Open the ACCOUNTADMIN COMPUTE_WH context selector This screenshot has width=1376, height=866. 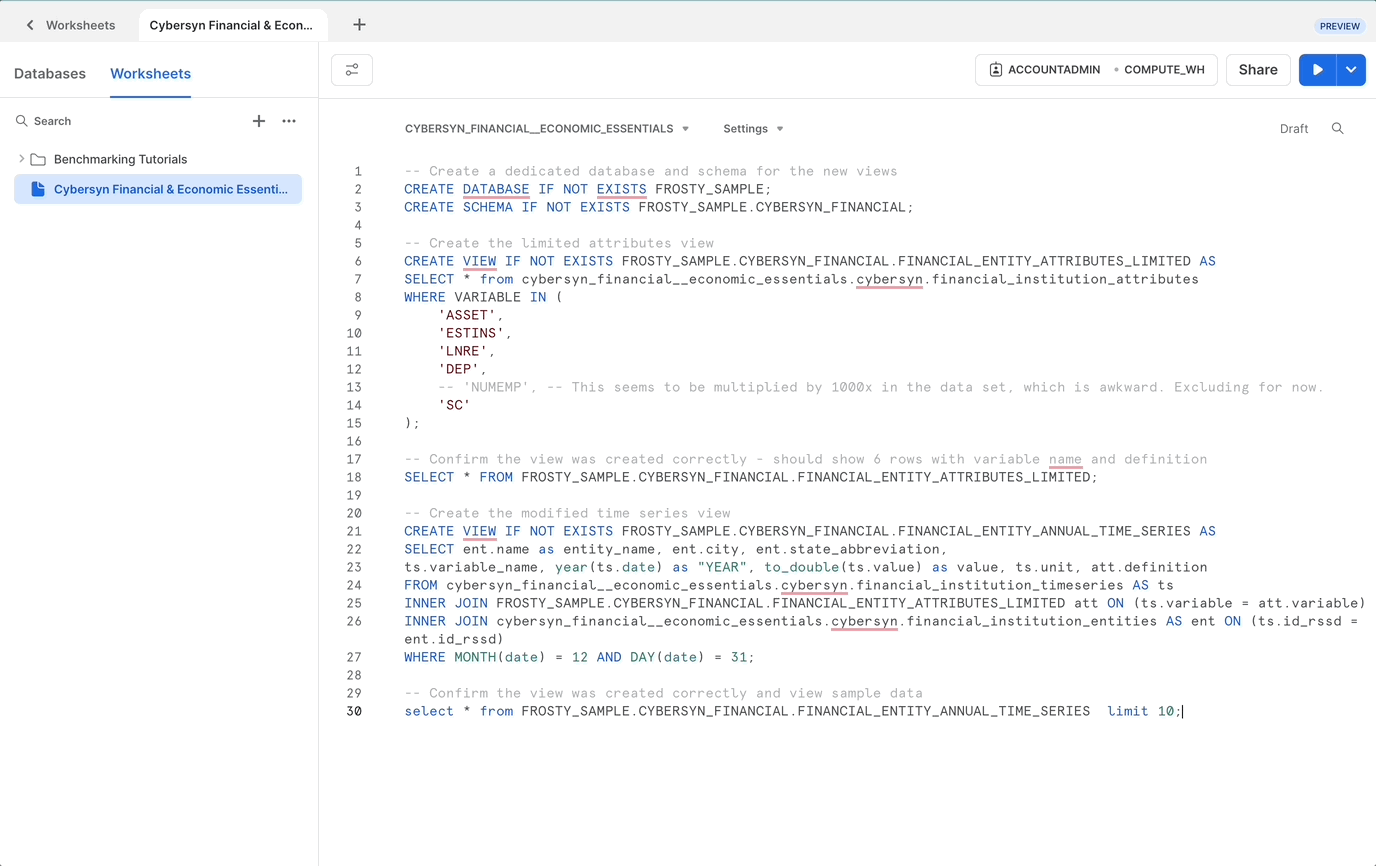(1096, 69)
